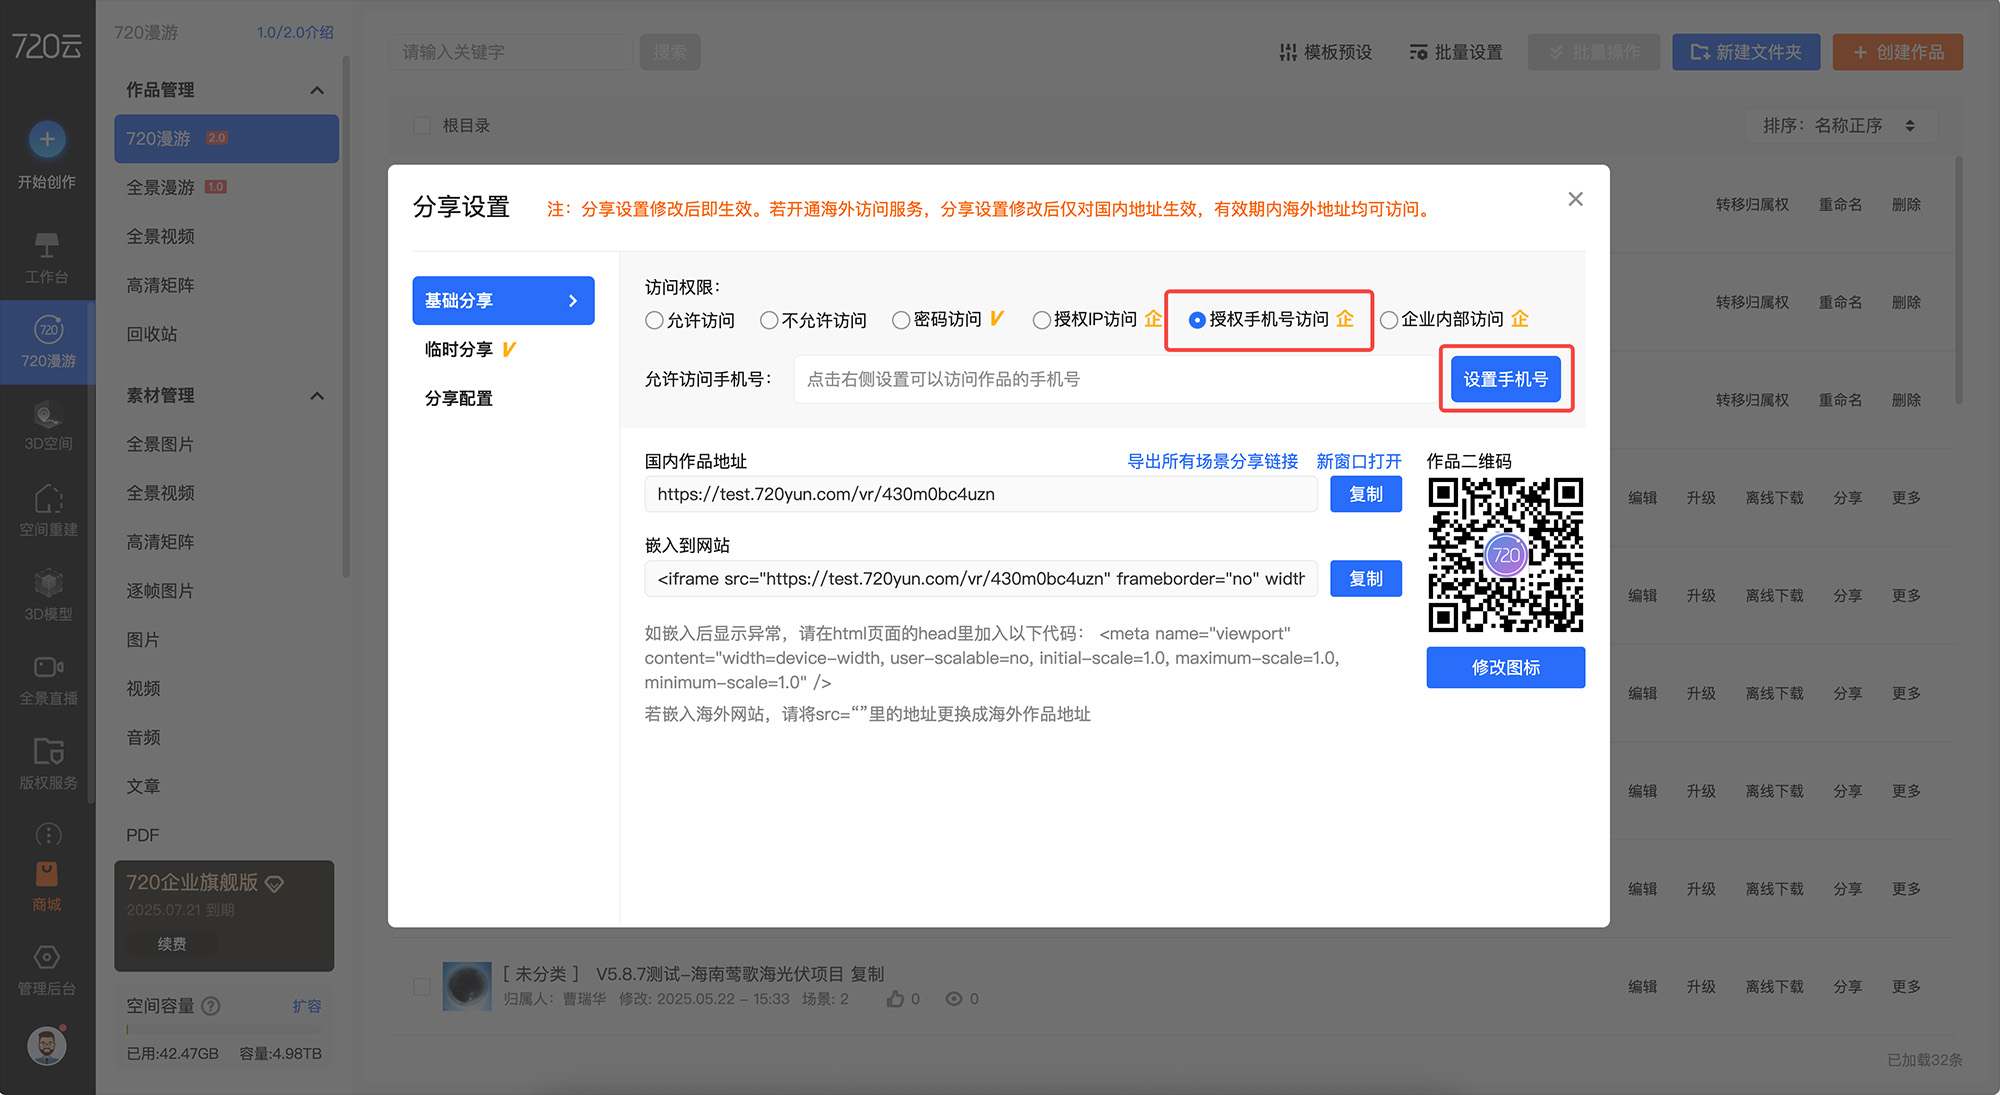Open the 商城 shop icon

47,875
